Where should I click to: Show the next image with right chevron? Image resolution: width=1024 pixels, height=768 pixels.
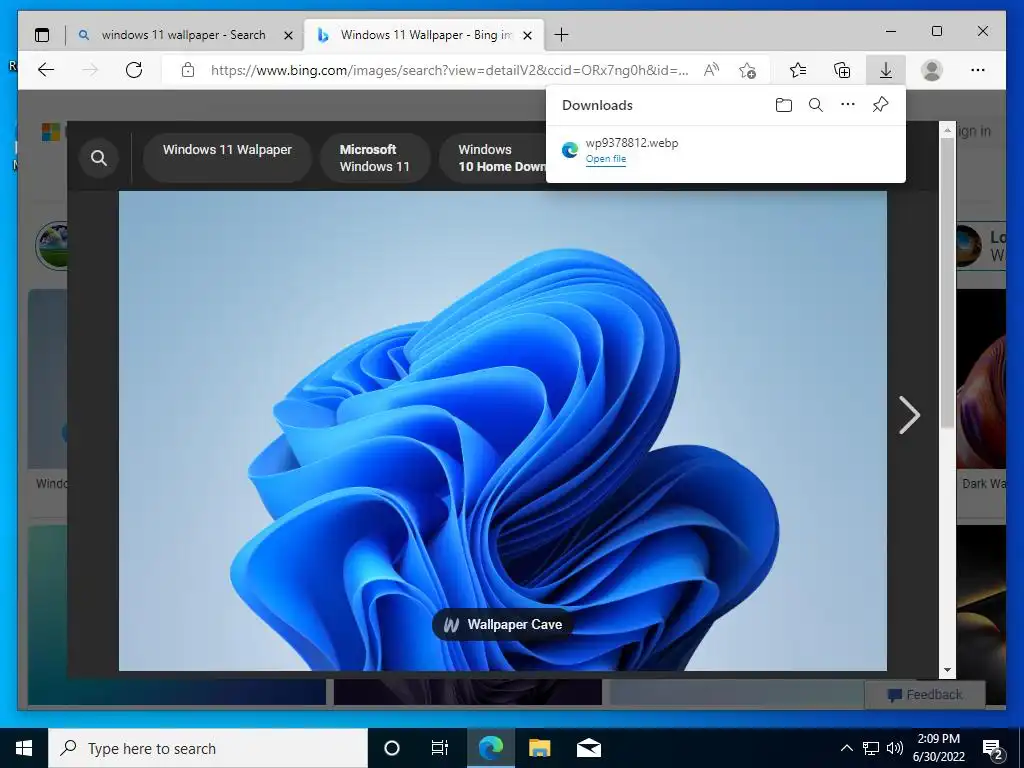coord(909,415)
